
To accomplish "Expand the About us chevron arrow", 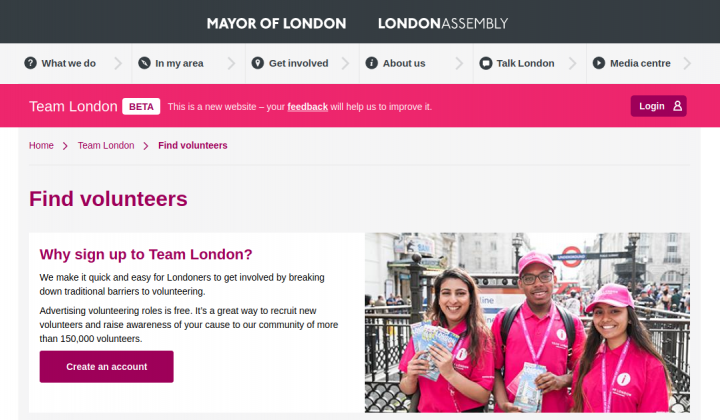I will 459,63.
